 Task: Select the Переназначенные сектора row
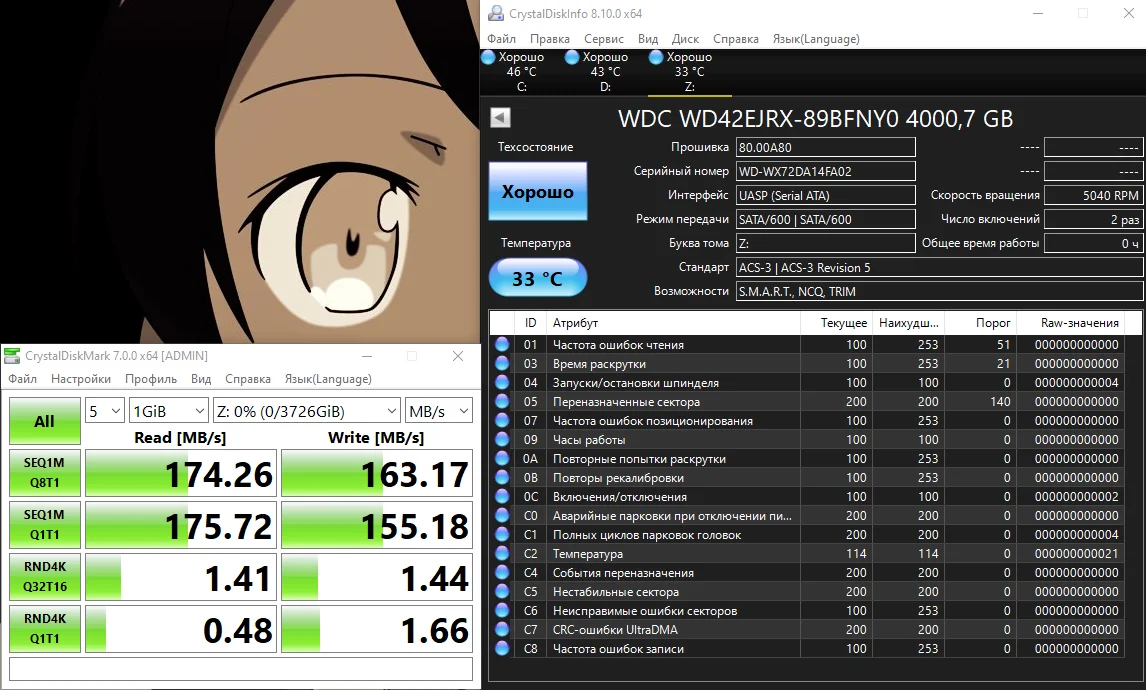(x=808, y=401)
